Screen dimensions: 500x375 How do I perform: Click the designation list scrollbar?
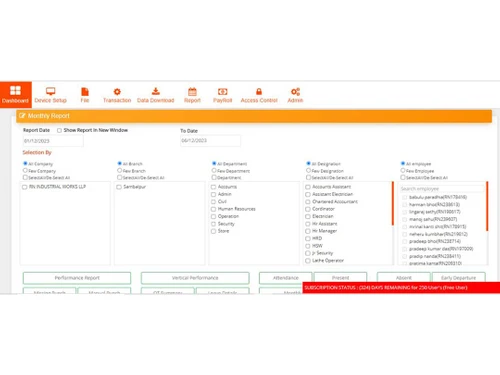pos(393,203)
